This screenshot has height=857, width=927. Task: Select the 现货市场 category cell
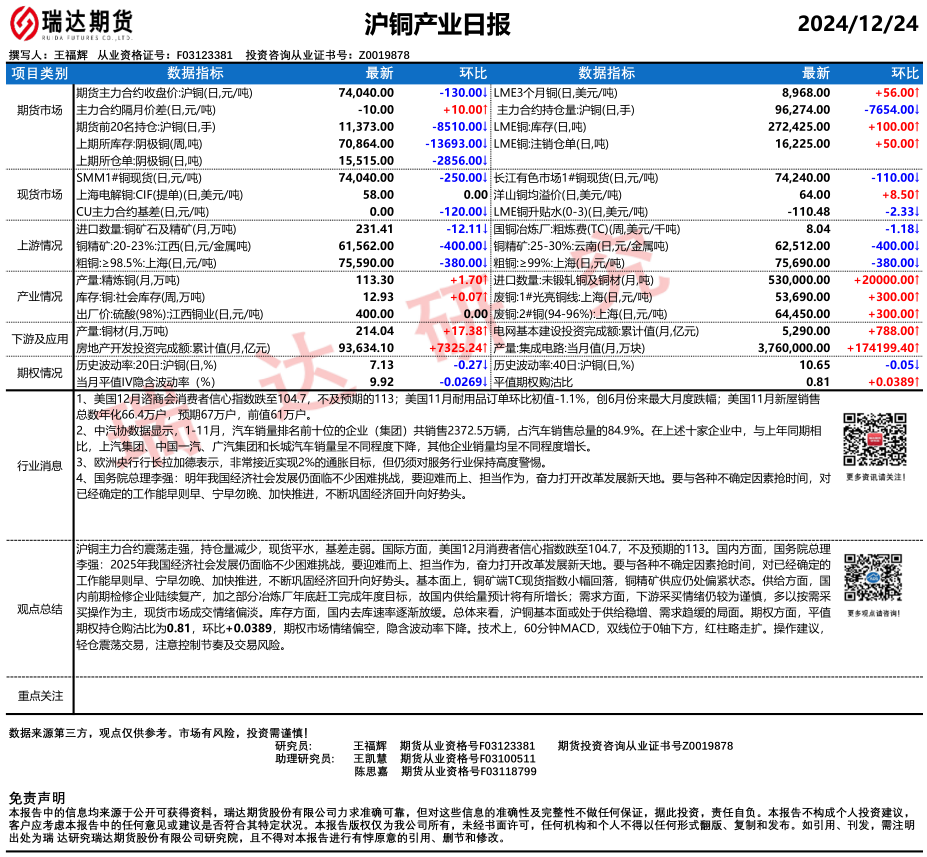(40, 194)
